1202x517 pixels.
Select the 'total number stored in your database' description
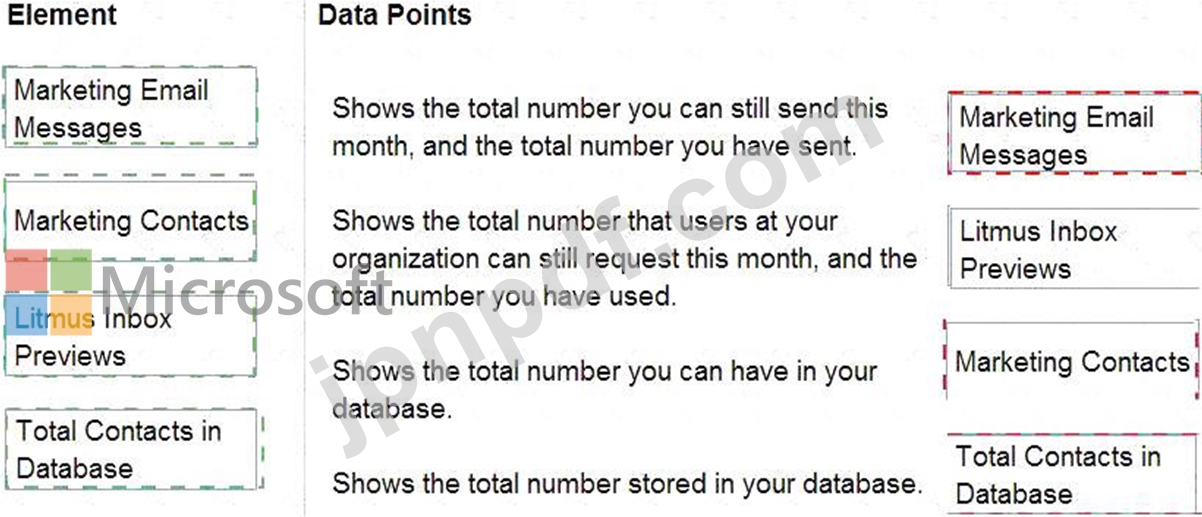point(626,484)
